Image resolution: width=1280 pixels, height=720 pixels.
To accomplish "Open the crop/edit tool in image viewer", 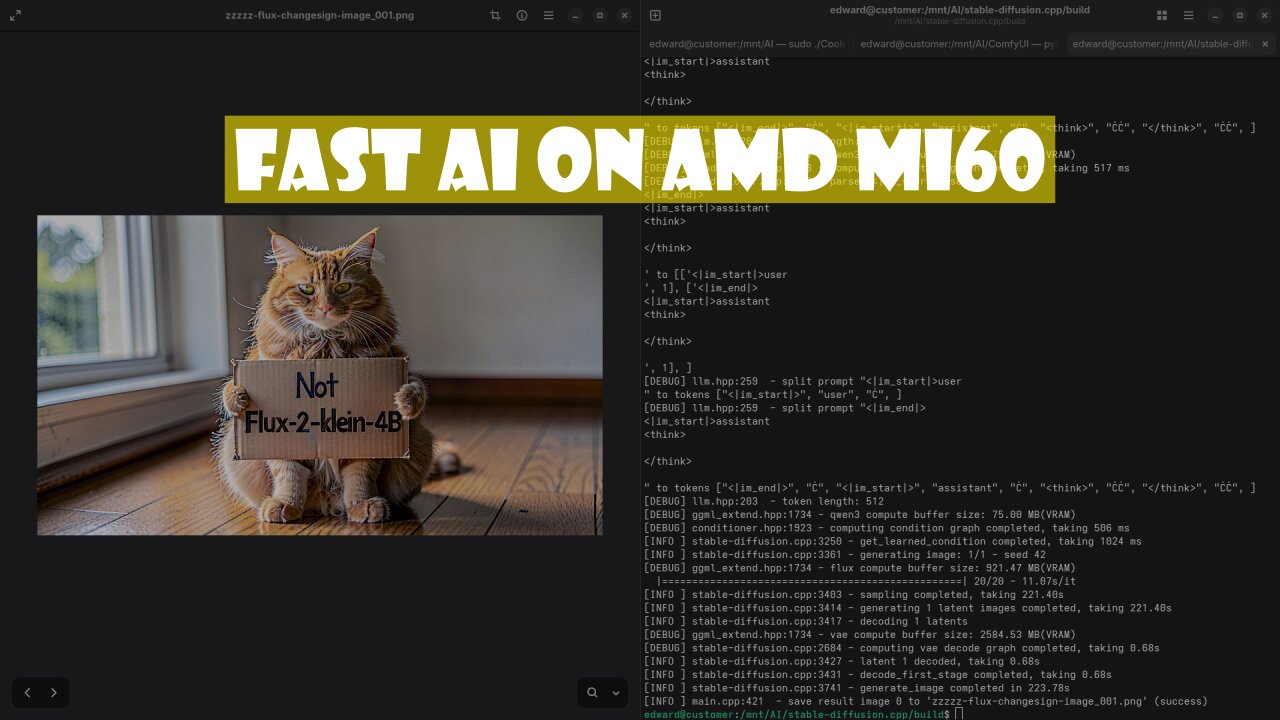I will point(496,15).
